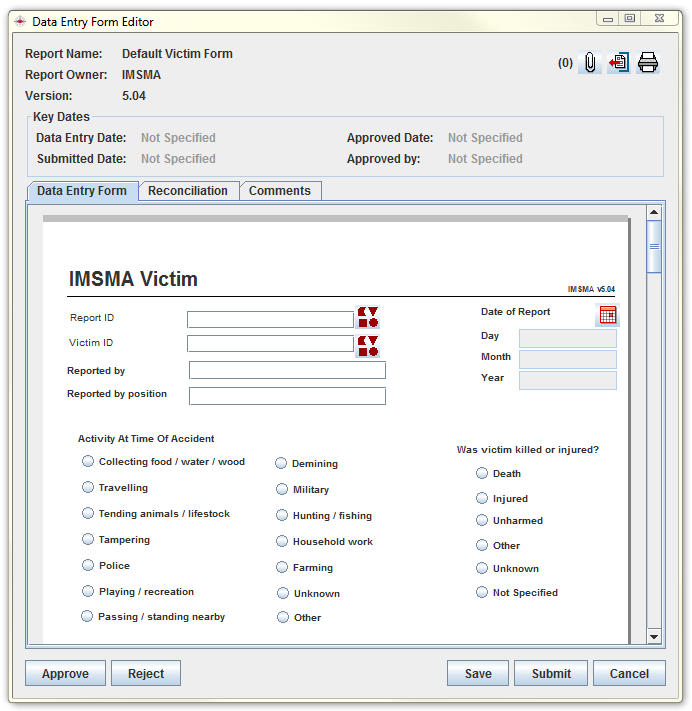Click the printer icon to print form

(x=648, y=63)
